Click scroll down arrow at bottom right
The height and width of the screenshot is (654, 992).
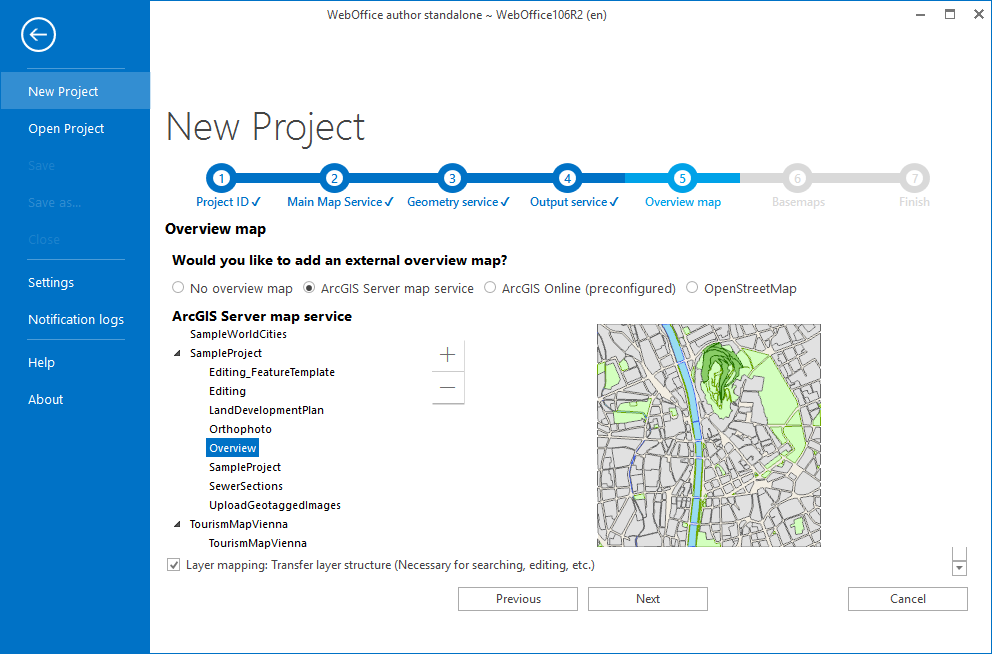[x=960, y=568]
